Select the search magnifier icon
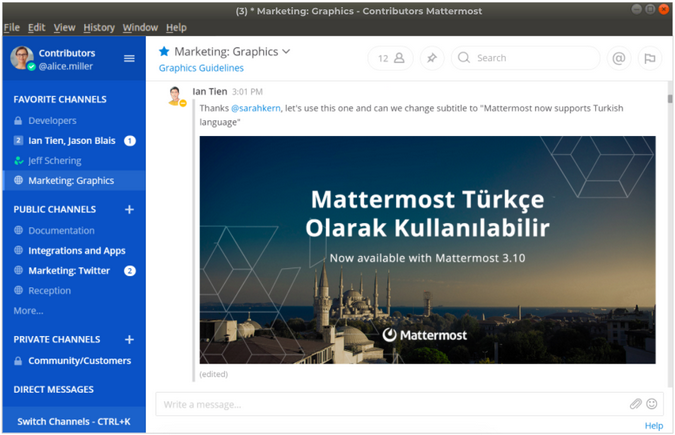This screenshot has width=675, height=435. click(464, 58)
